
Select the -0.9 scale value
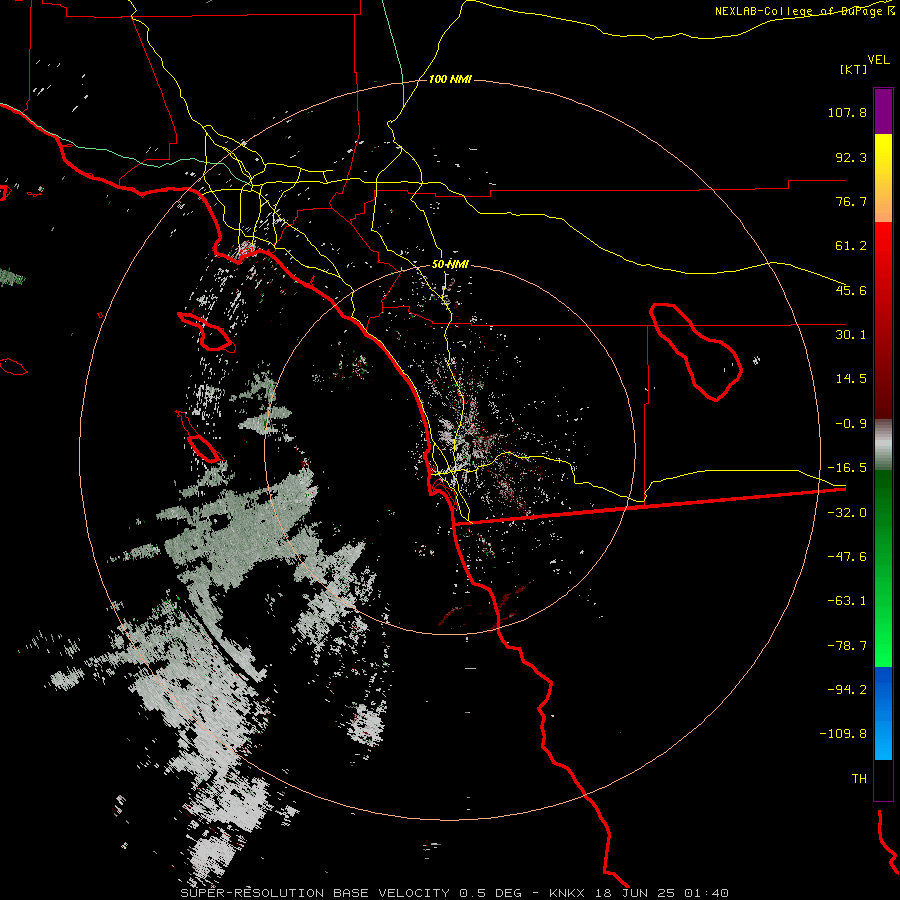[851, 424]
